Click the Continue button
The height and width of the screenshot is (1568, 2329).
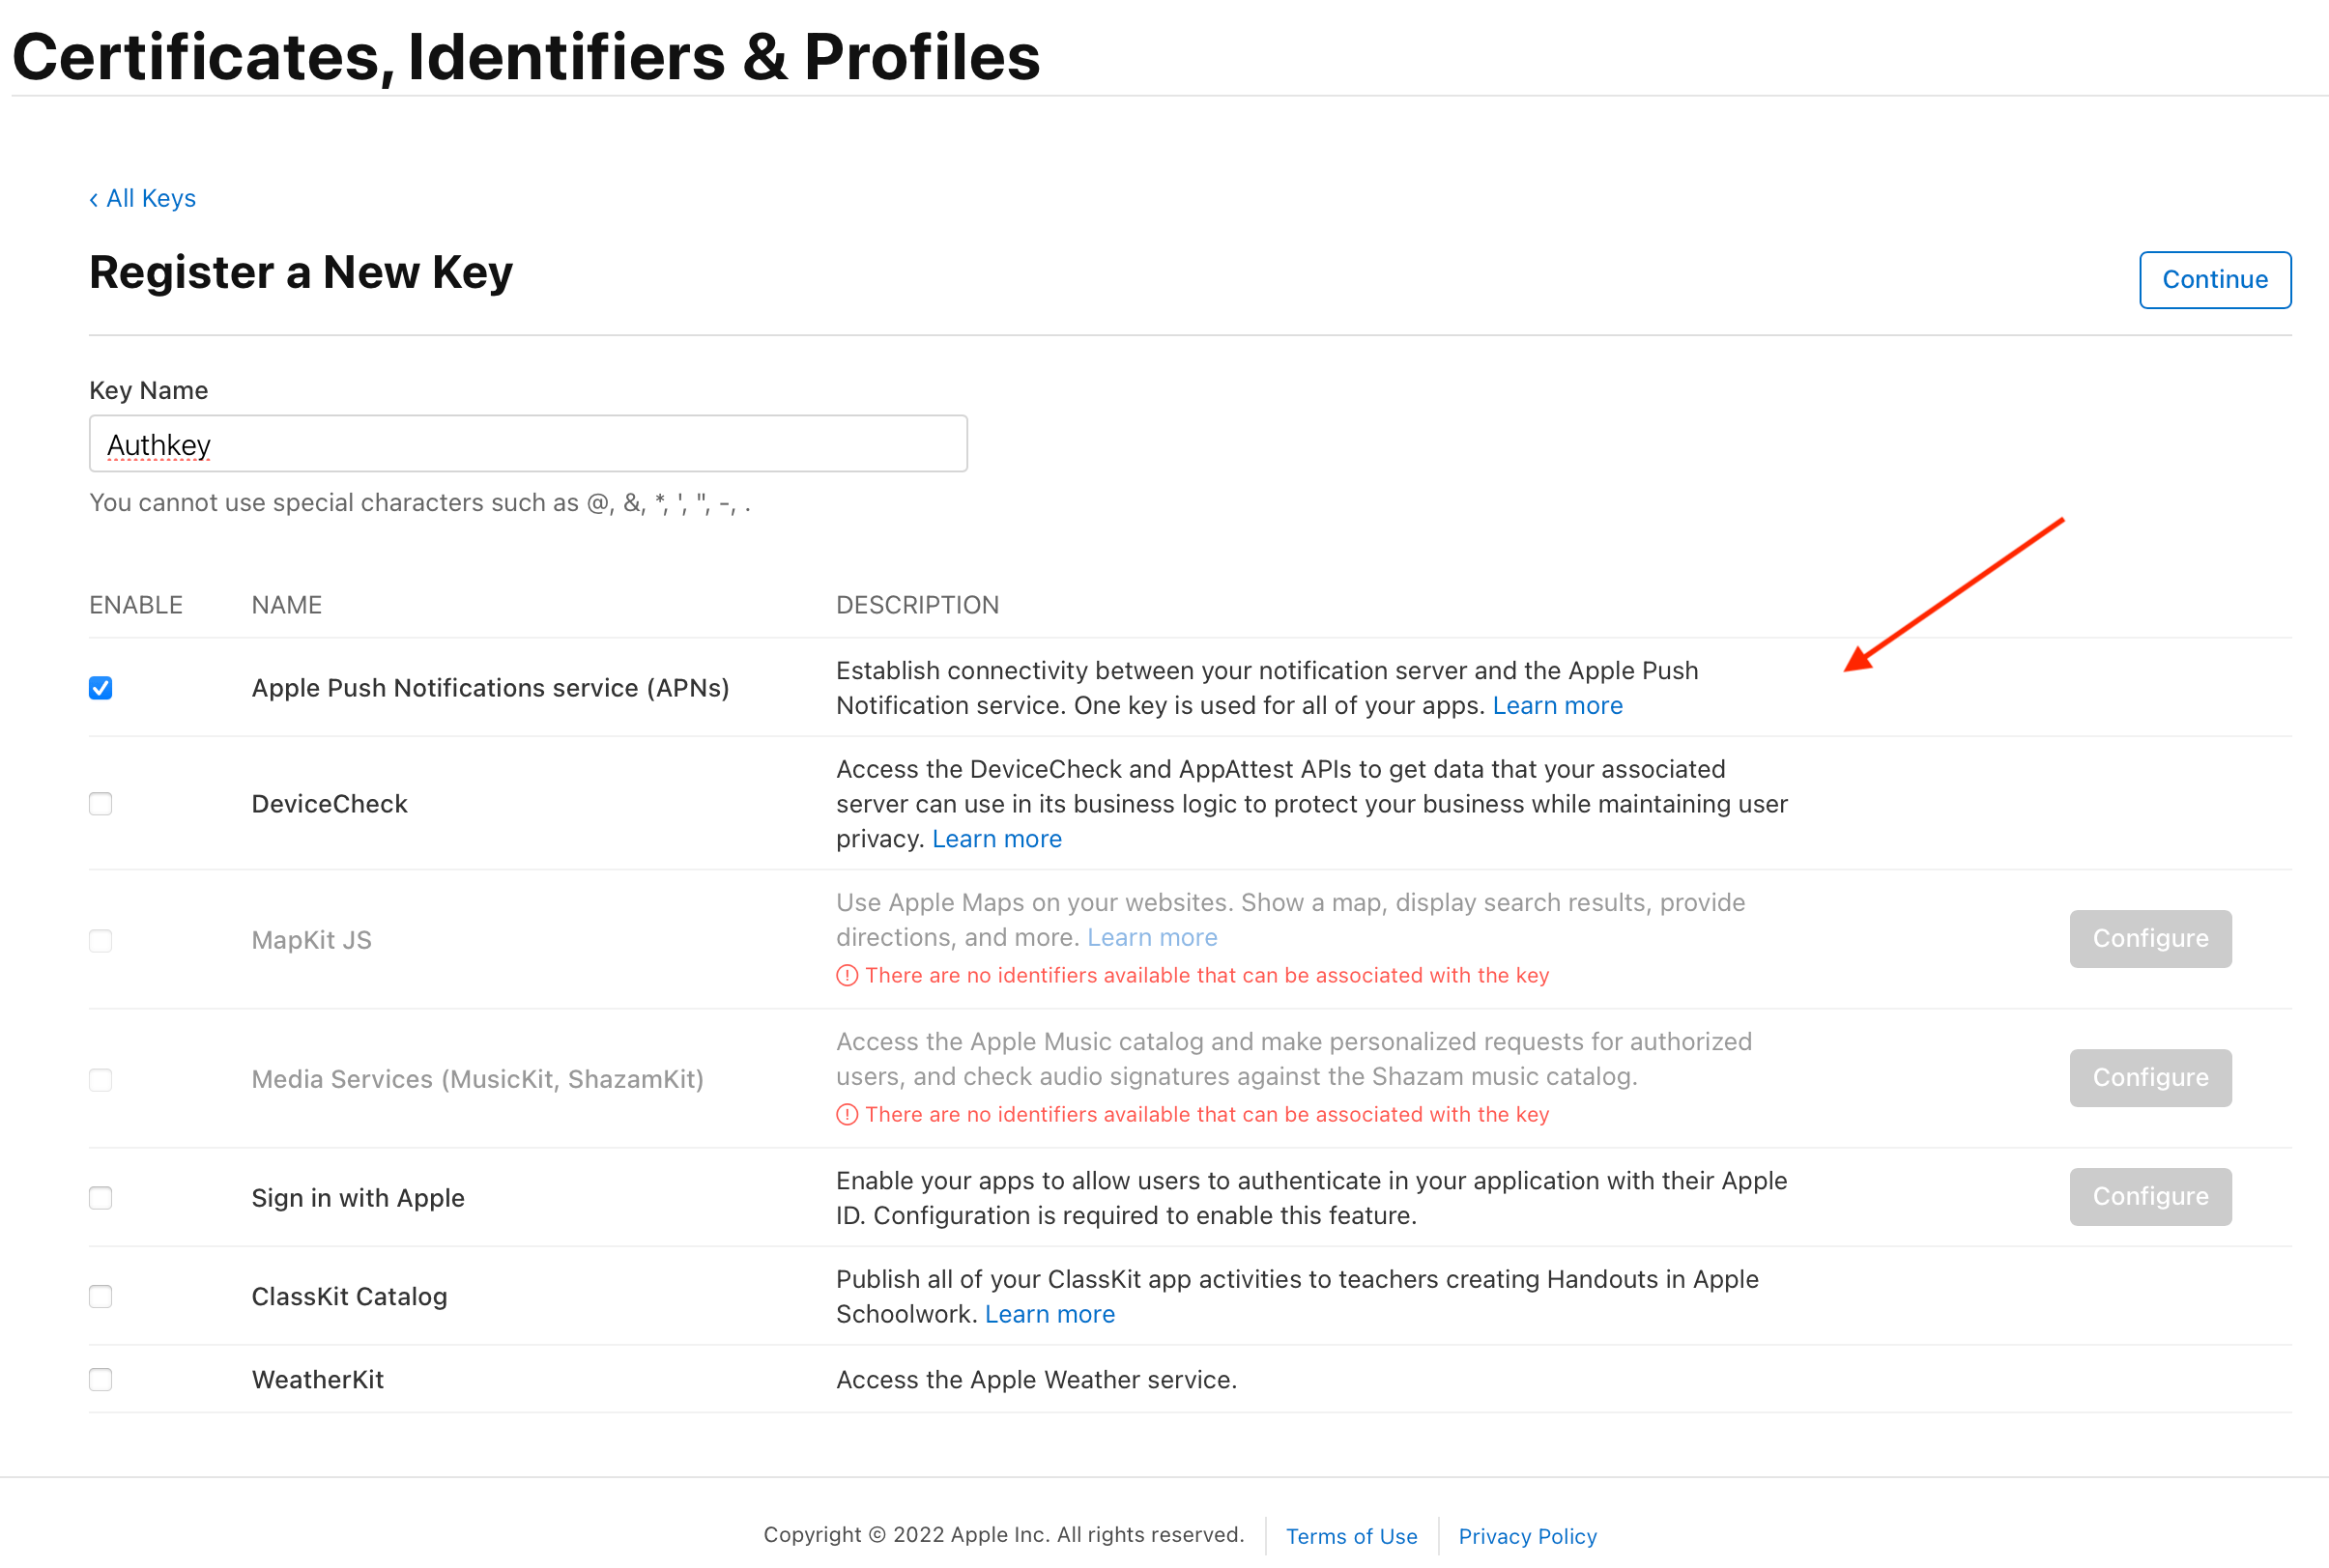(2214, 280)
